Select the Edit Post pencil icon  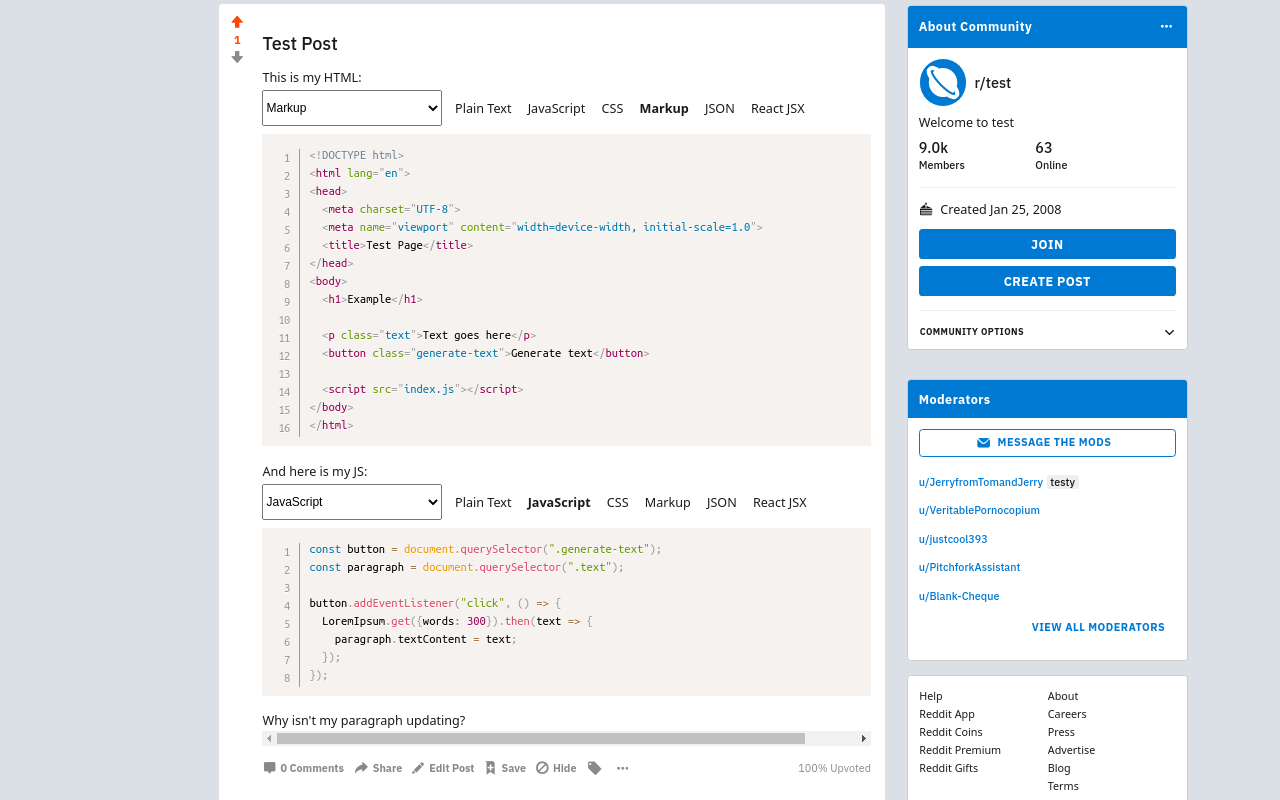[x=418, y=768]
